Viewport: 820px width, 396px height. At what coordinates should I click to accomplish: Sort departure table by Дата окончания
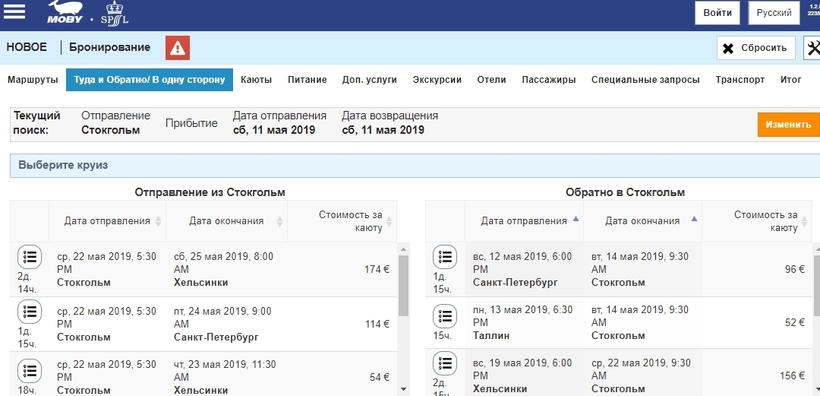coord(226,221)
